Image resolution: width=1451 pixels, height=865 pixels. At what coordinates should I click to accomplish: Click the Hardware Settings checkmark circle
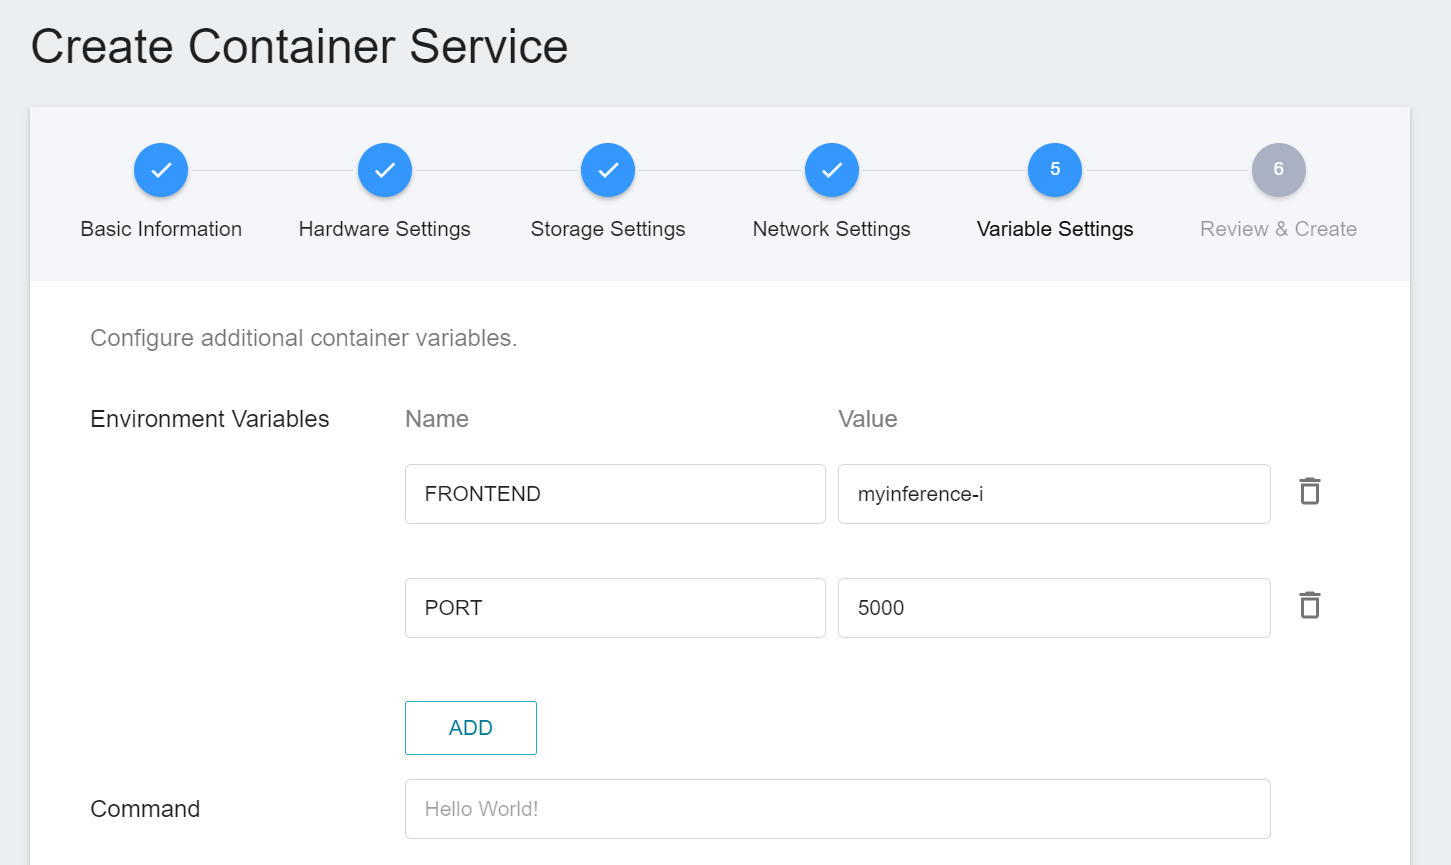tap(385, 170)
